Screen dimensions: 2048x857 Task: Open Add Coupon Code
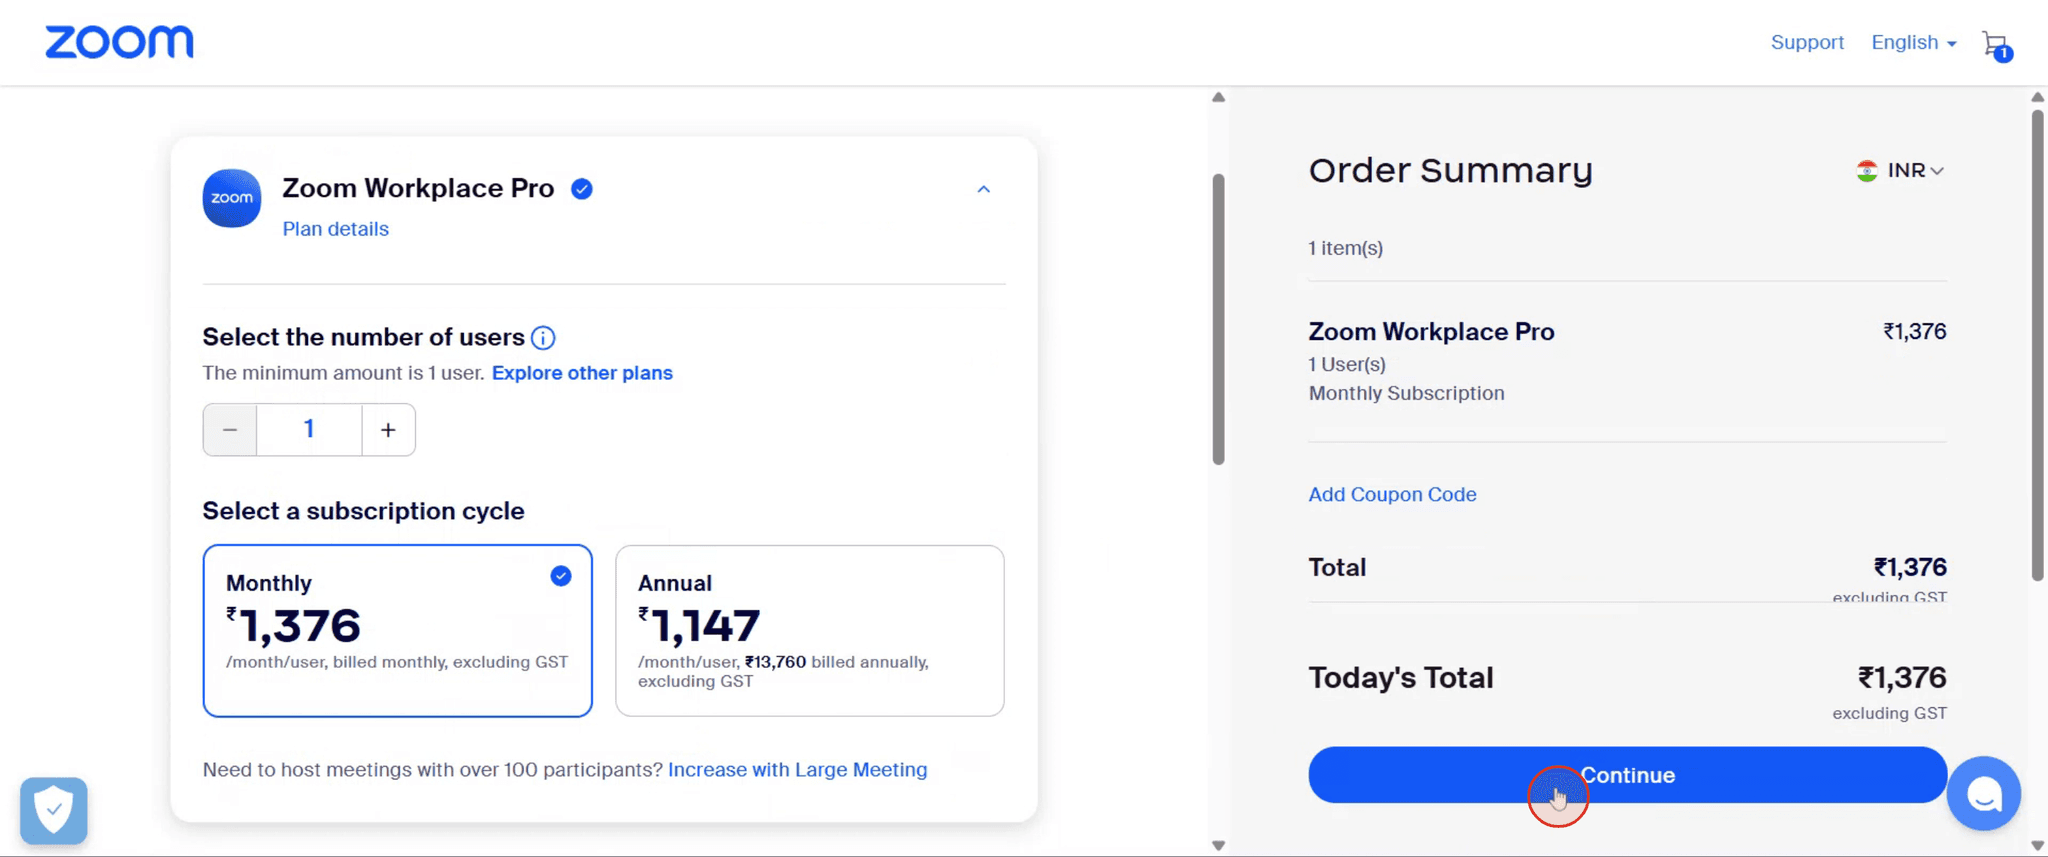[1392, 494]
